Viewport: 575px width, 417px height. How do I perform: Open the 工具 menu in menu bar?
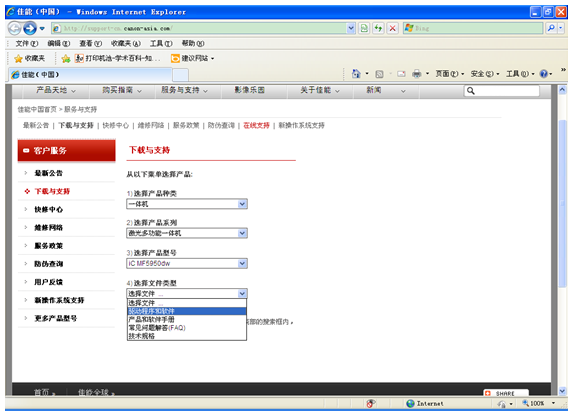161,44
